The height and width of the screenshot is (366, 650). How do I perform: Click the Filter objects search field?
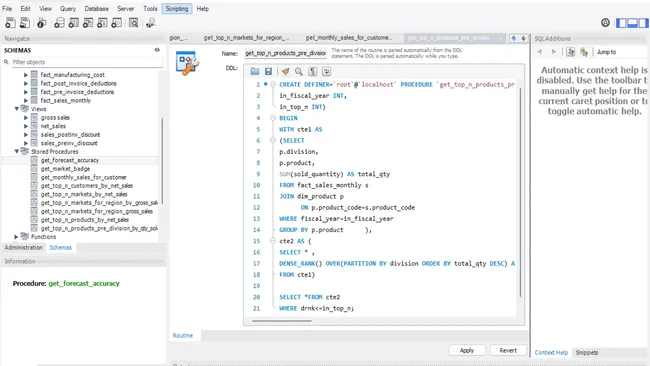click(87, 62)
